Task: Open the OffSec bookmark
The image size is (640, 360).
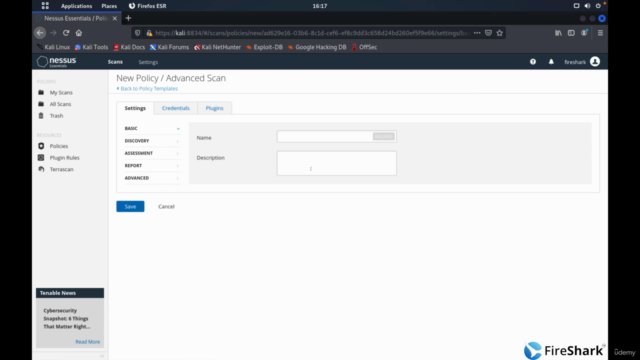Action: click(x=364, y=47)
